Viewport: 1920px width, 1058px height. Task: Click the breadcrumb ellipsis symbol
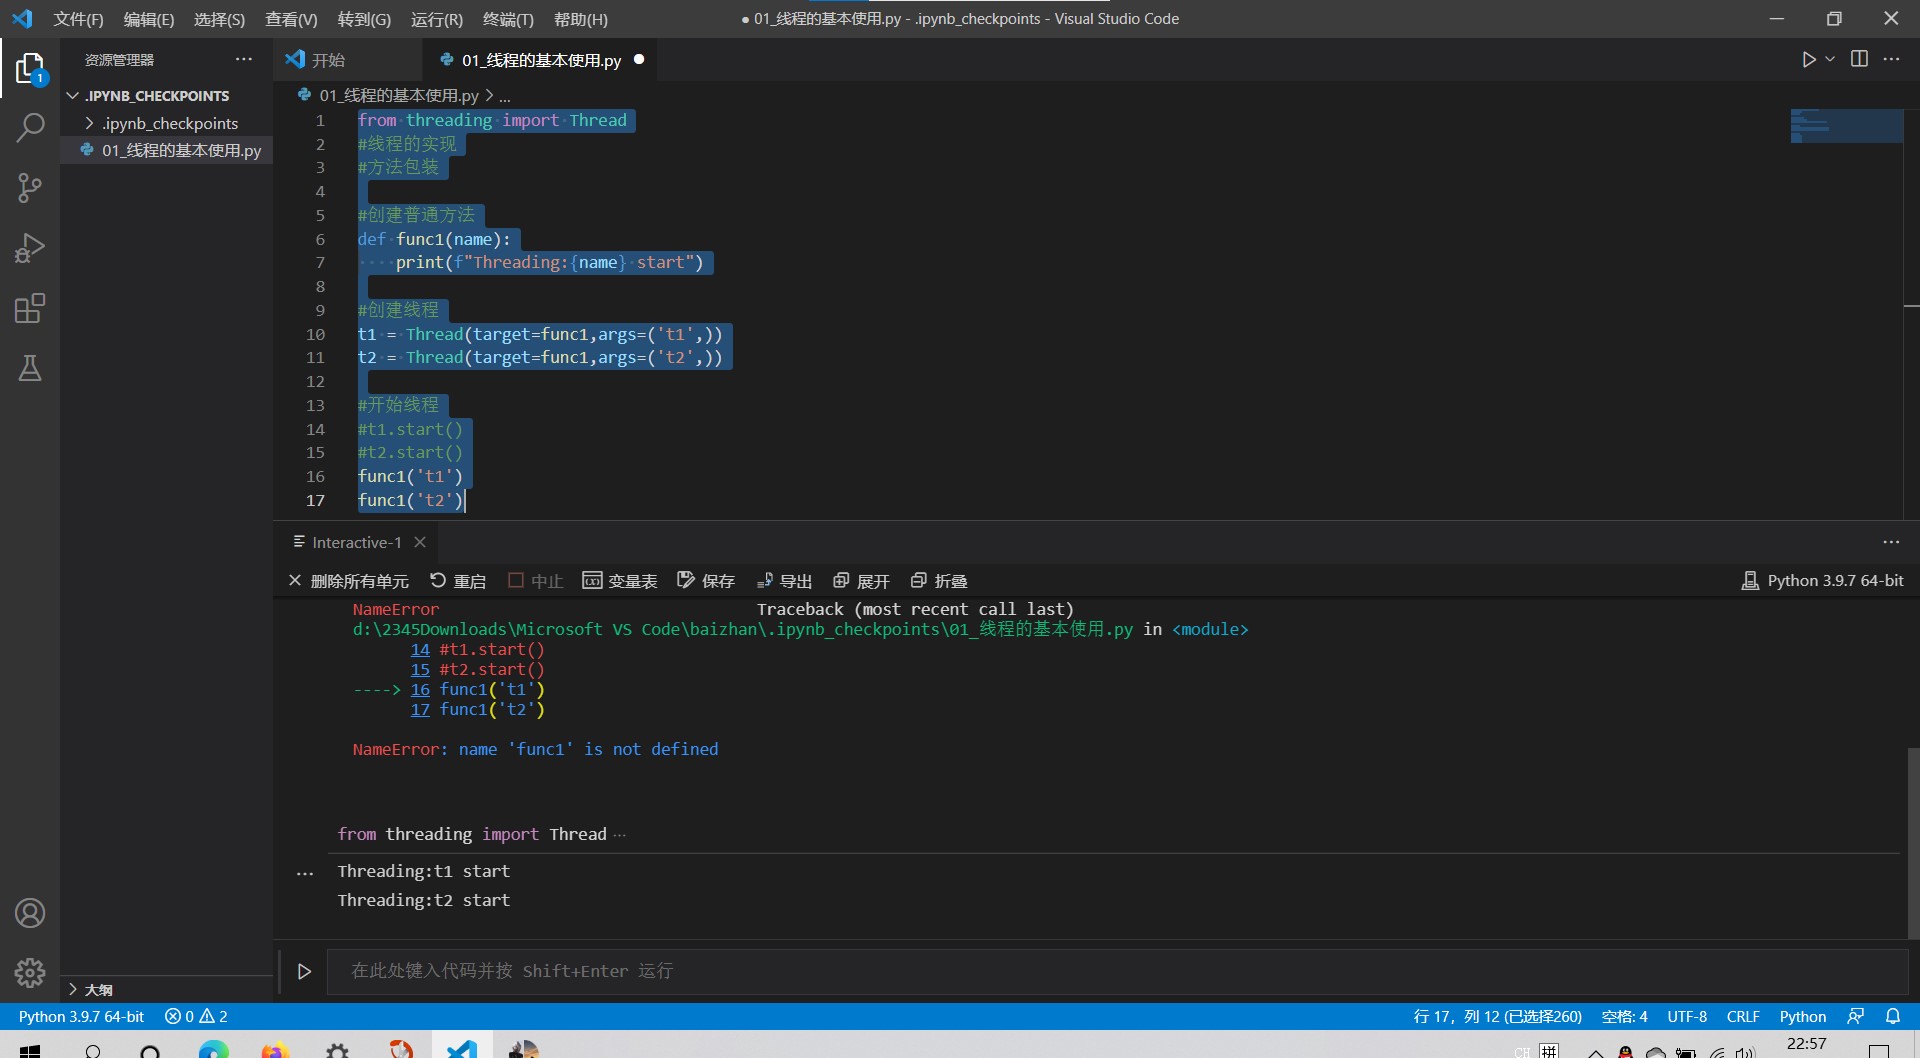click(x=505, y=96)
